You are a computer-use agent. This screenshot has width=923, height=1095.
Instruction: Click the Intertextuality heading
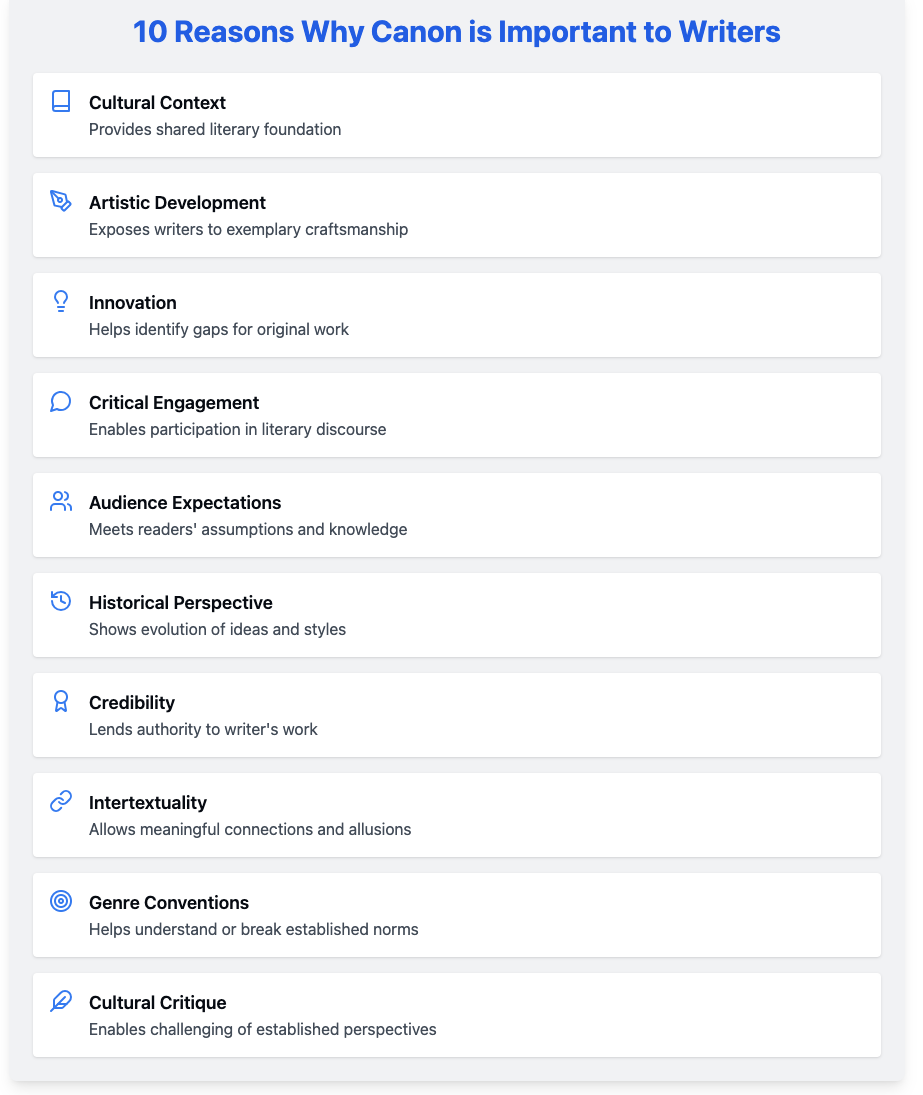[x=148, y=802]
